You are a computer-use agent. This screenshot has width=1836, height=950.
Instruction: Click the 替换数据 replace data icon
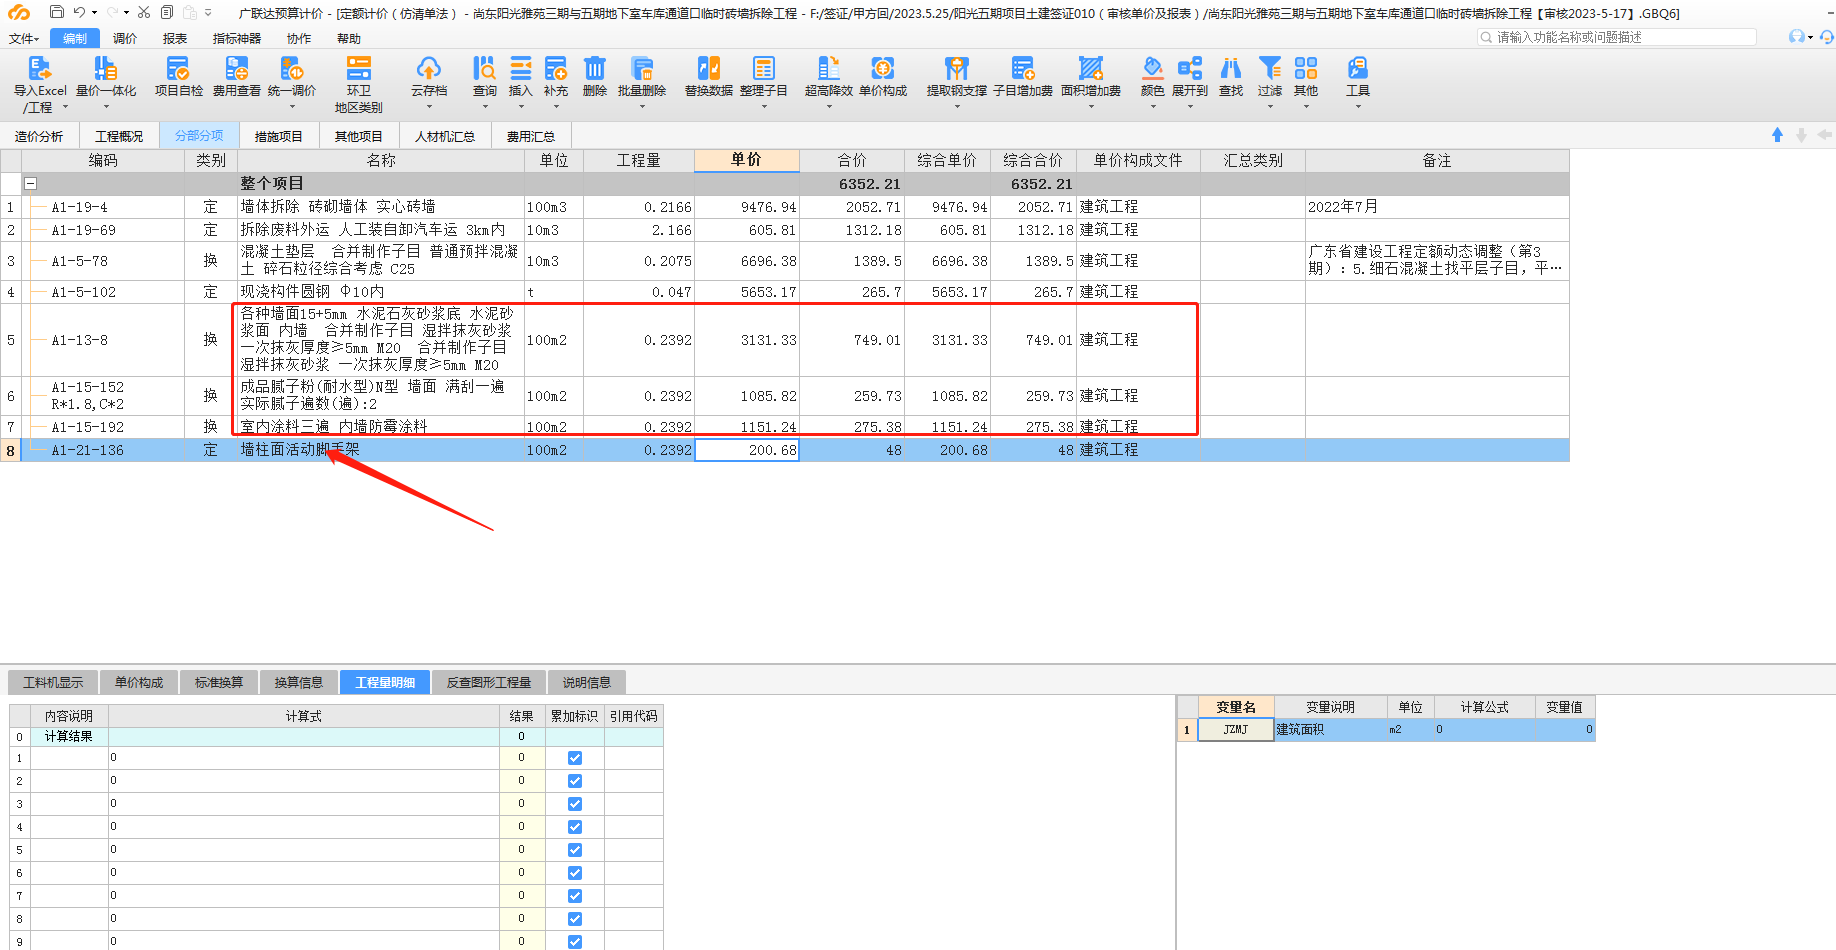tap(709, 68)
